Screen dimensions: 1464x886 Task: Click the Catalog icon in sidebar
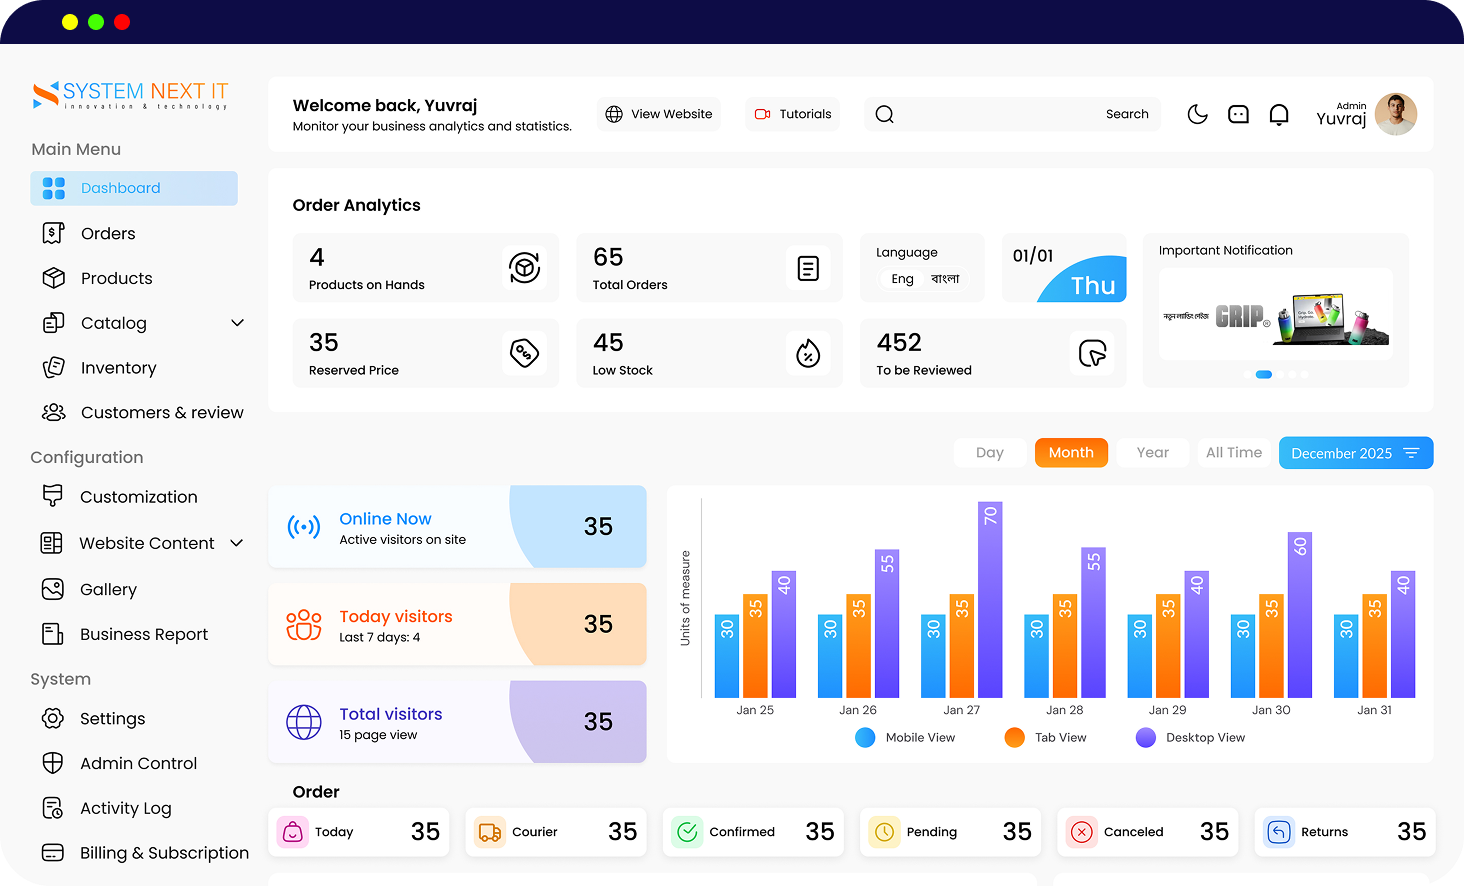[54, 323]
